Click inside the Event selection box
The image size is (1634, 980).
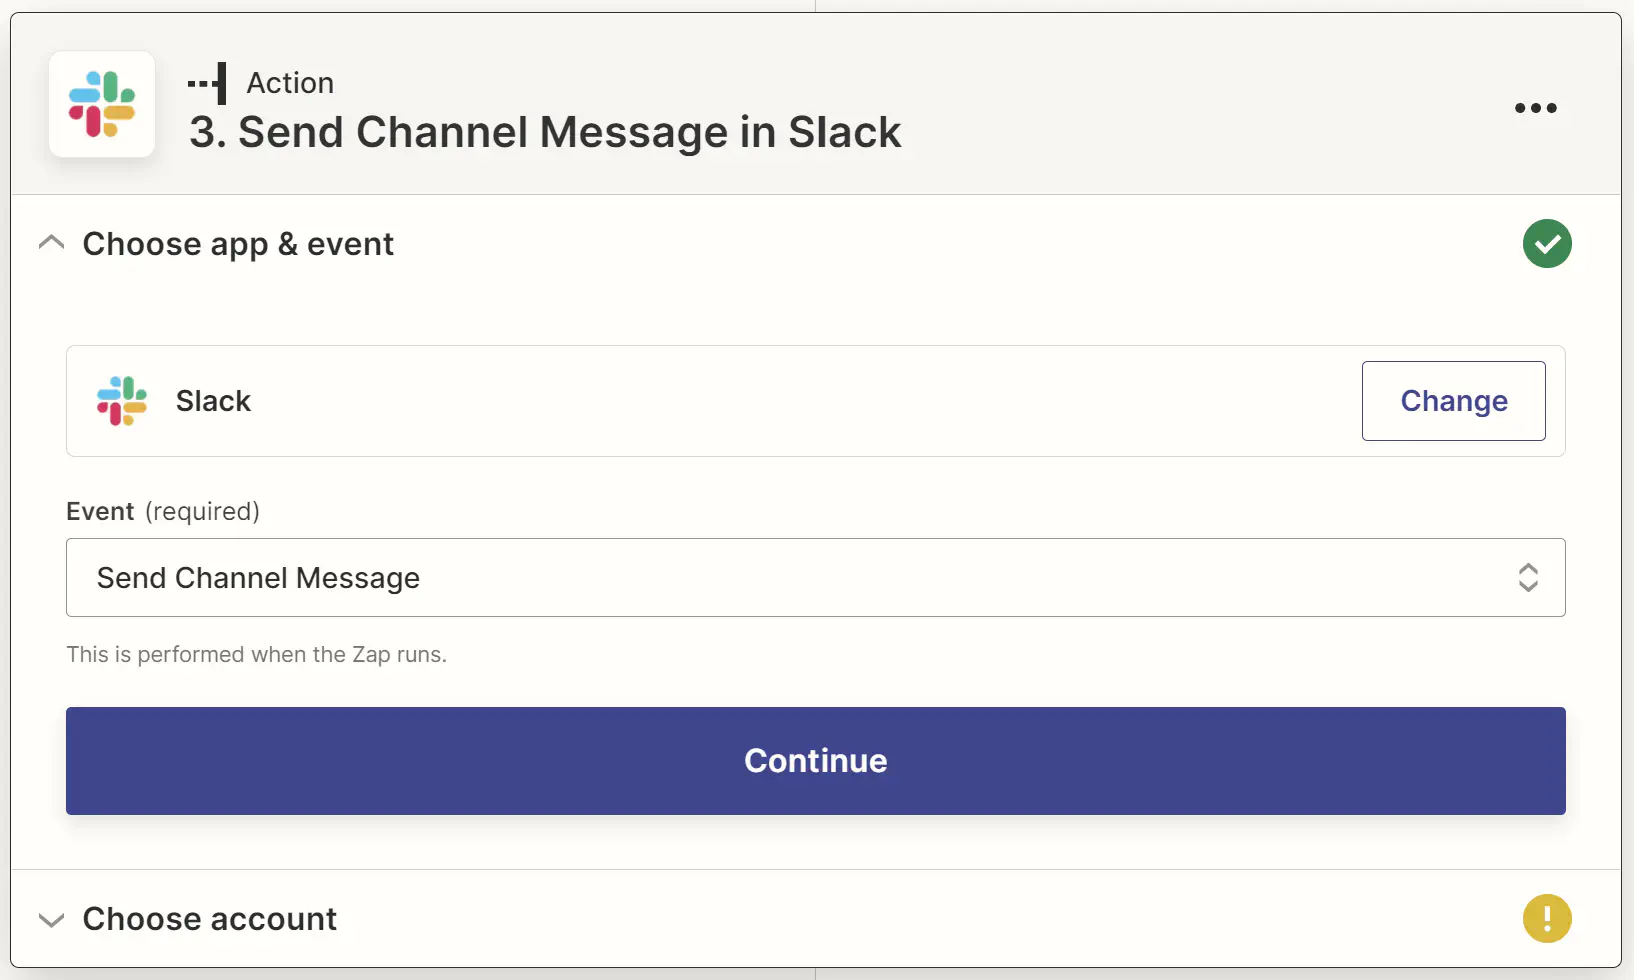(x=700, y=577)
